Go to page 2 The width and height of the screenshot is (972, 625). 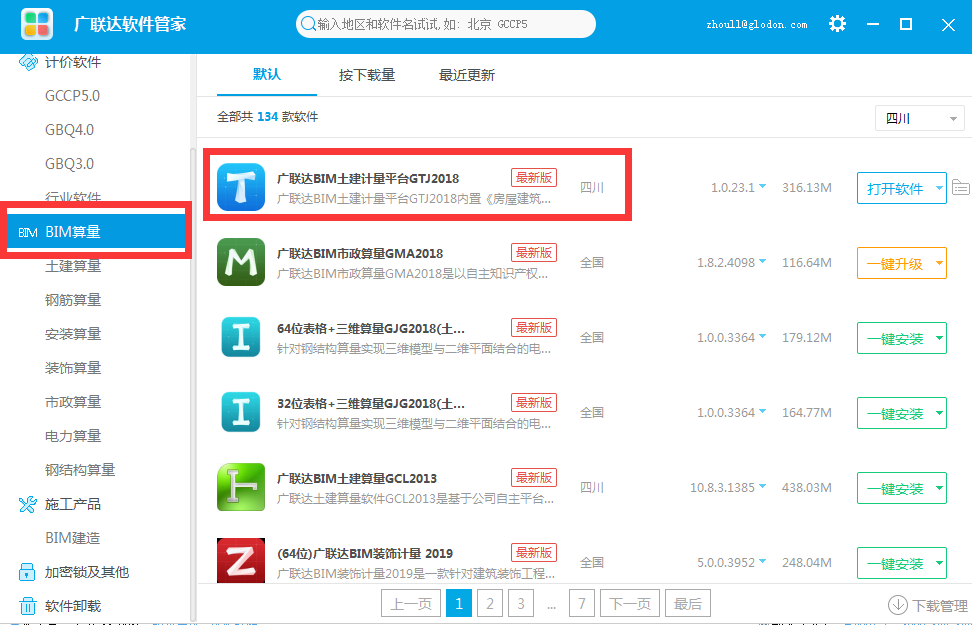click(x=490, y=603)
